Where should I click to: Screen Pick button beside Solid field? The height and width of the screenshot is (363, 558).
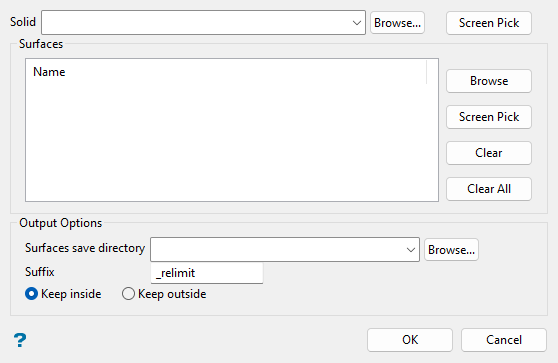click(489, 23)
